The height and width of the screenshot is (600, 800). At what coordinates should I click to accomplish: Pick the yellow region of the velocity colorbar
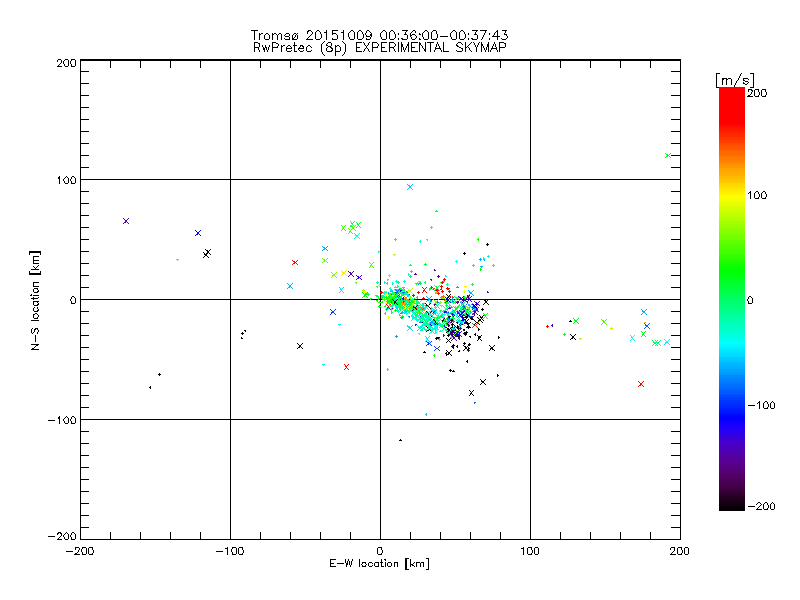[x=732, y=196]
